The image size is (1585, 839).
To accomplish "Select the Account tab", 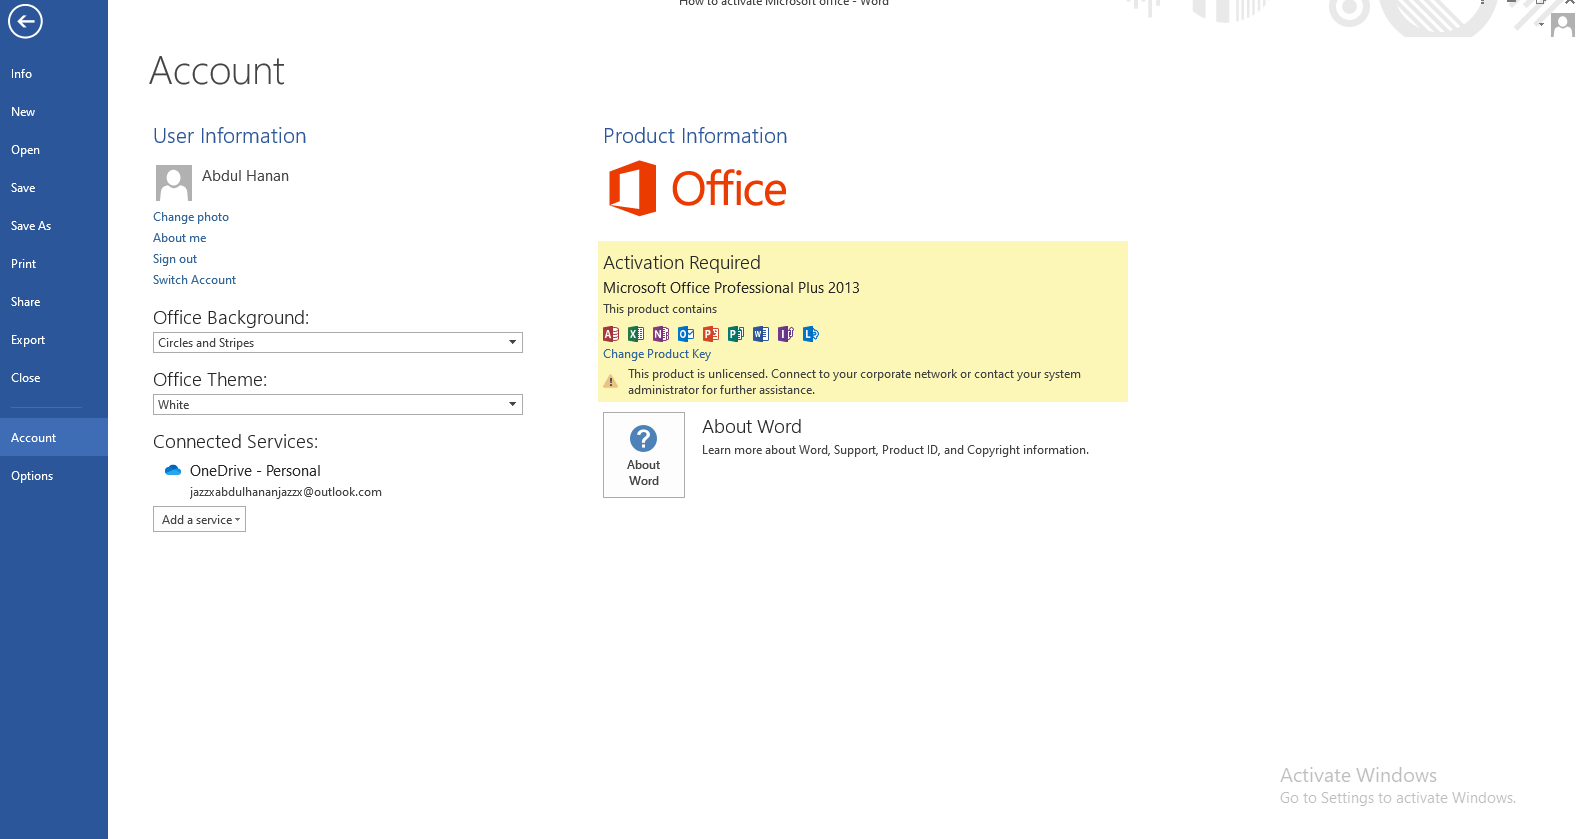I will 54,438.
